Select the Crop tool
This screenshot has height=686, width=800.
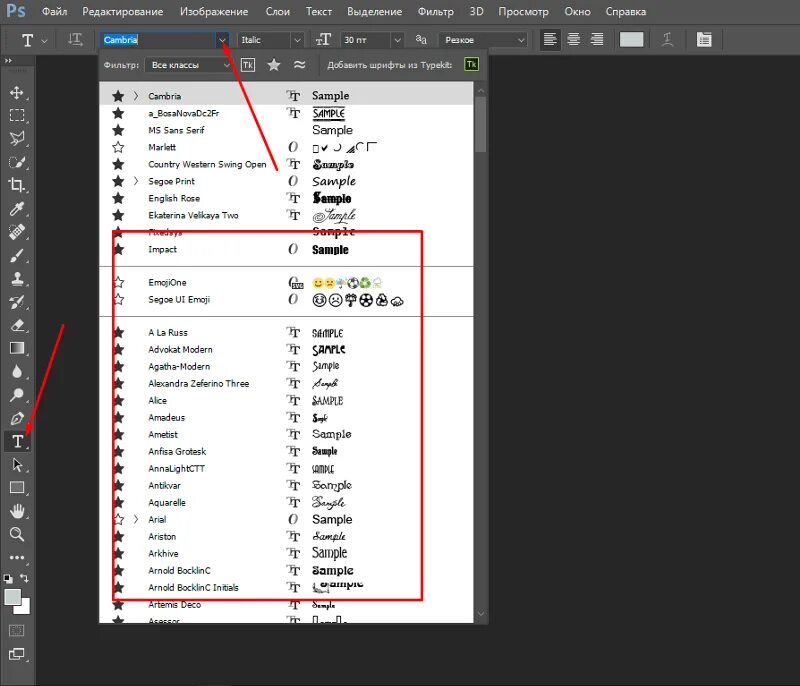click(x=17, y=185)
